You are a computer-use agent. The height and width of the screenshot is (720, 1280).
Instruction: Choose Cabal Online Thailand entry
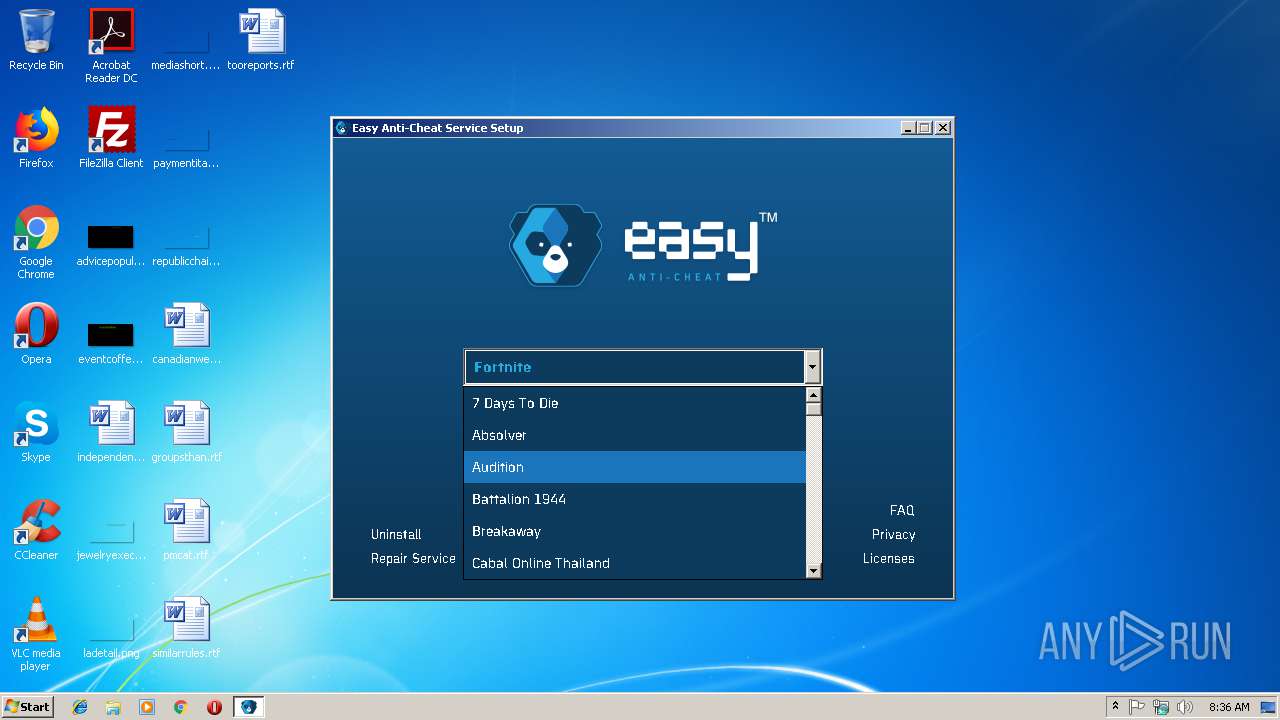point(635,563)
